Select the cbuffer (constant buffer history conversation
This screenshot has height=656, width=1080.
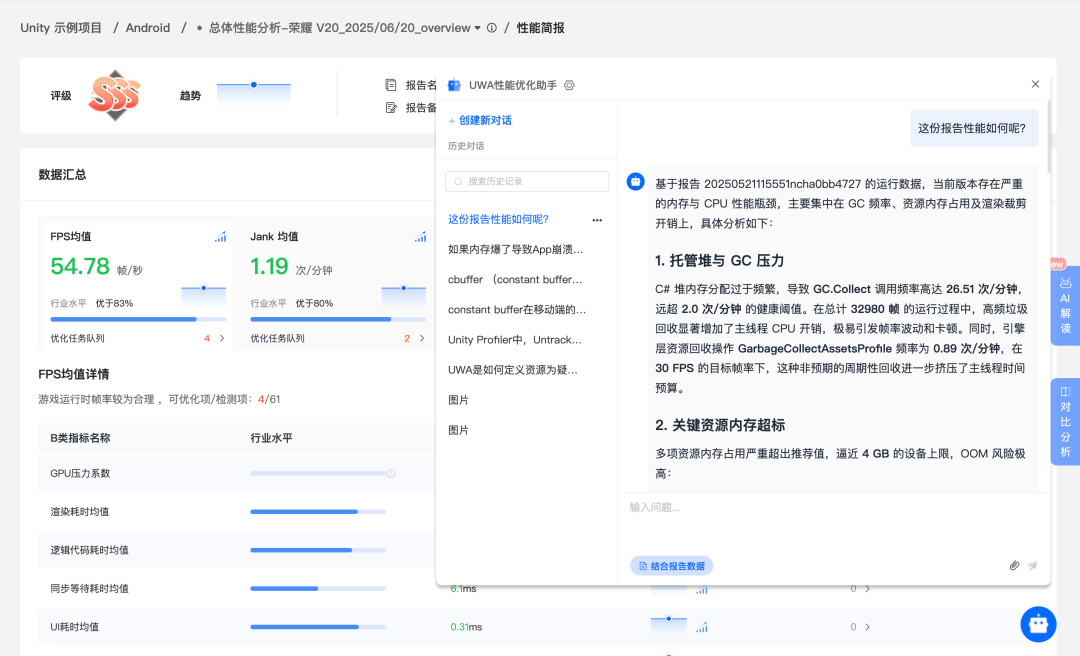(x=515, y=280)
